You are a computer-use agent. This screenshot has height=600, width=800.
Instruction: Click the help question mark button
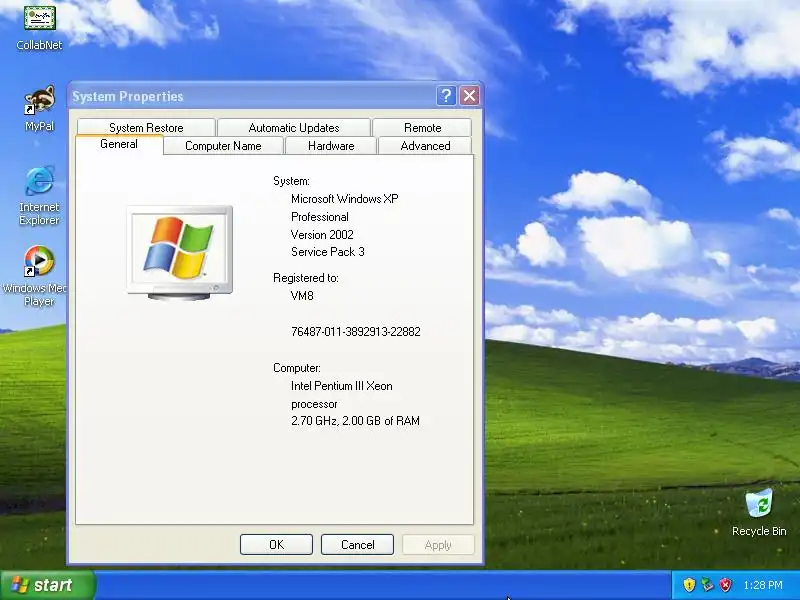(446, 95)
